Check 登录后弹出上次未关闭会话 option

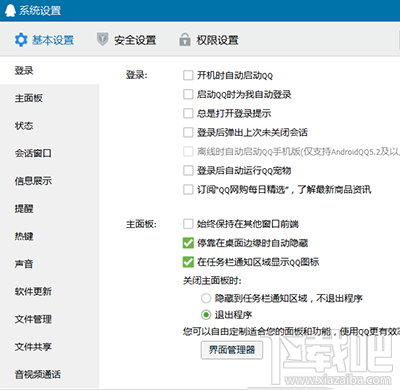(188, 132)
